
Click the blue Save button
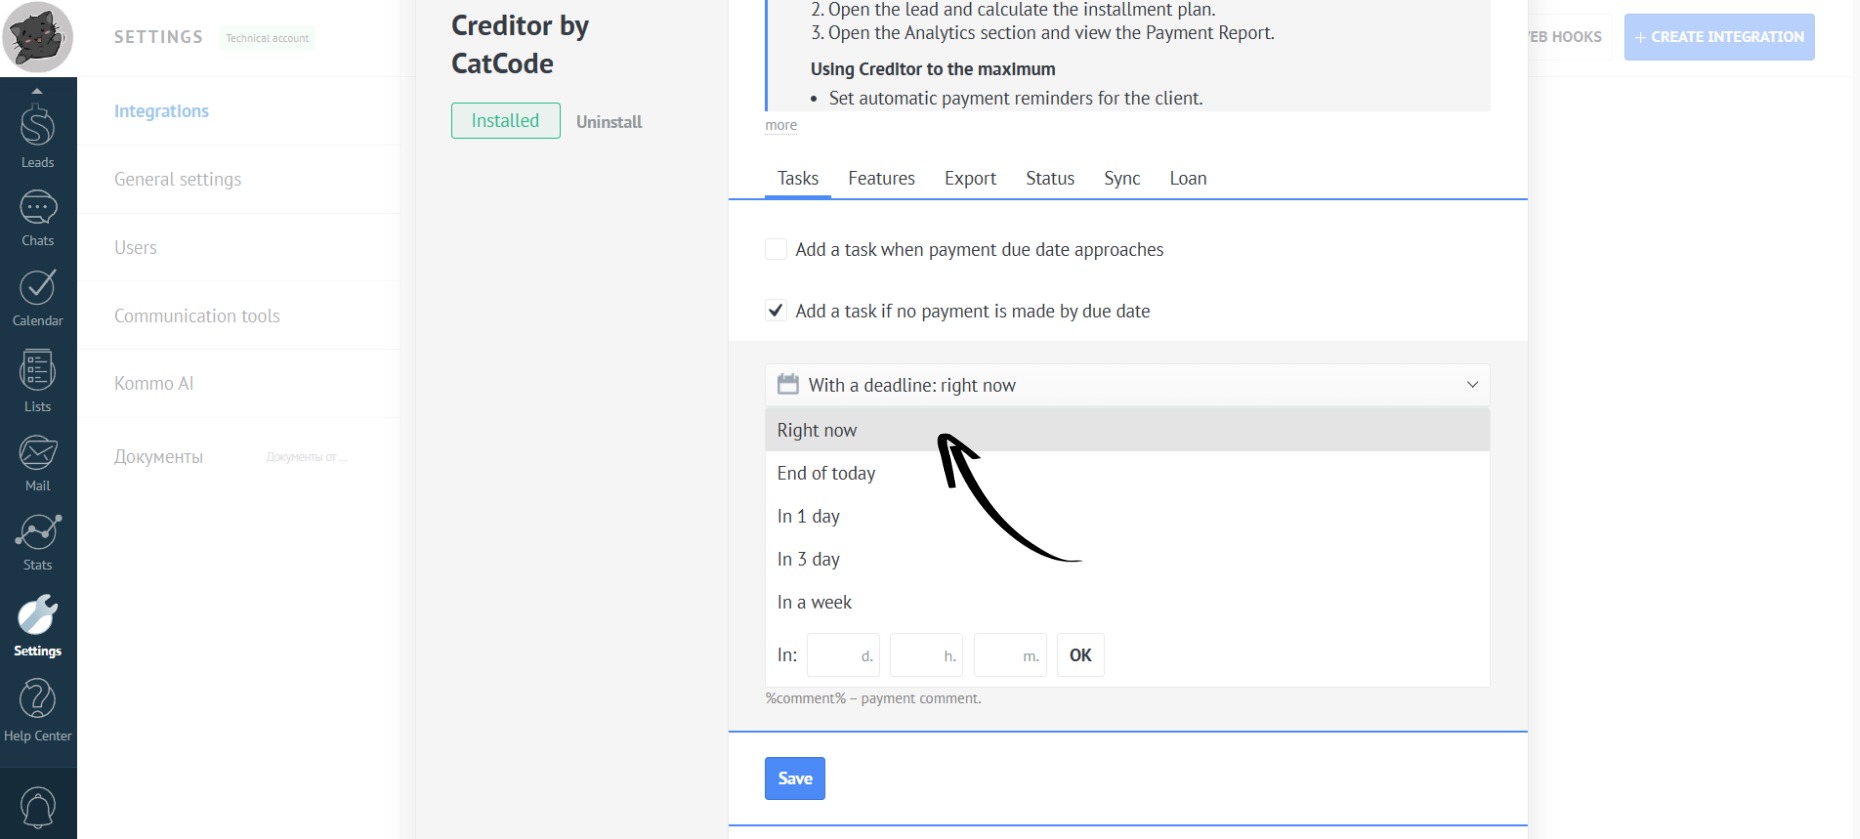794,778
